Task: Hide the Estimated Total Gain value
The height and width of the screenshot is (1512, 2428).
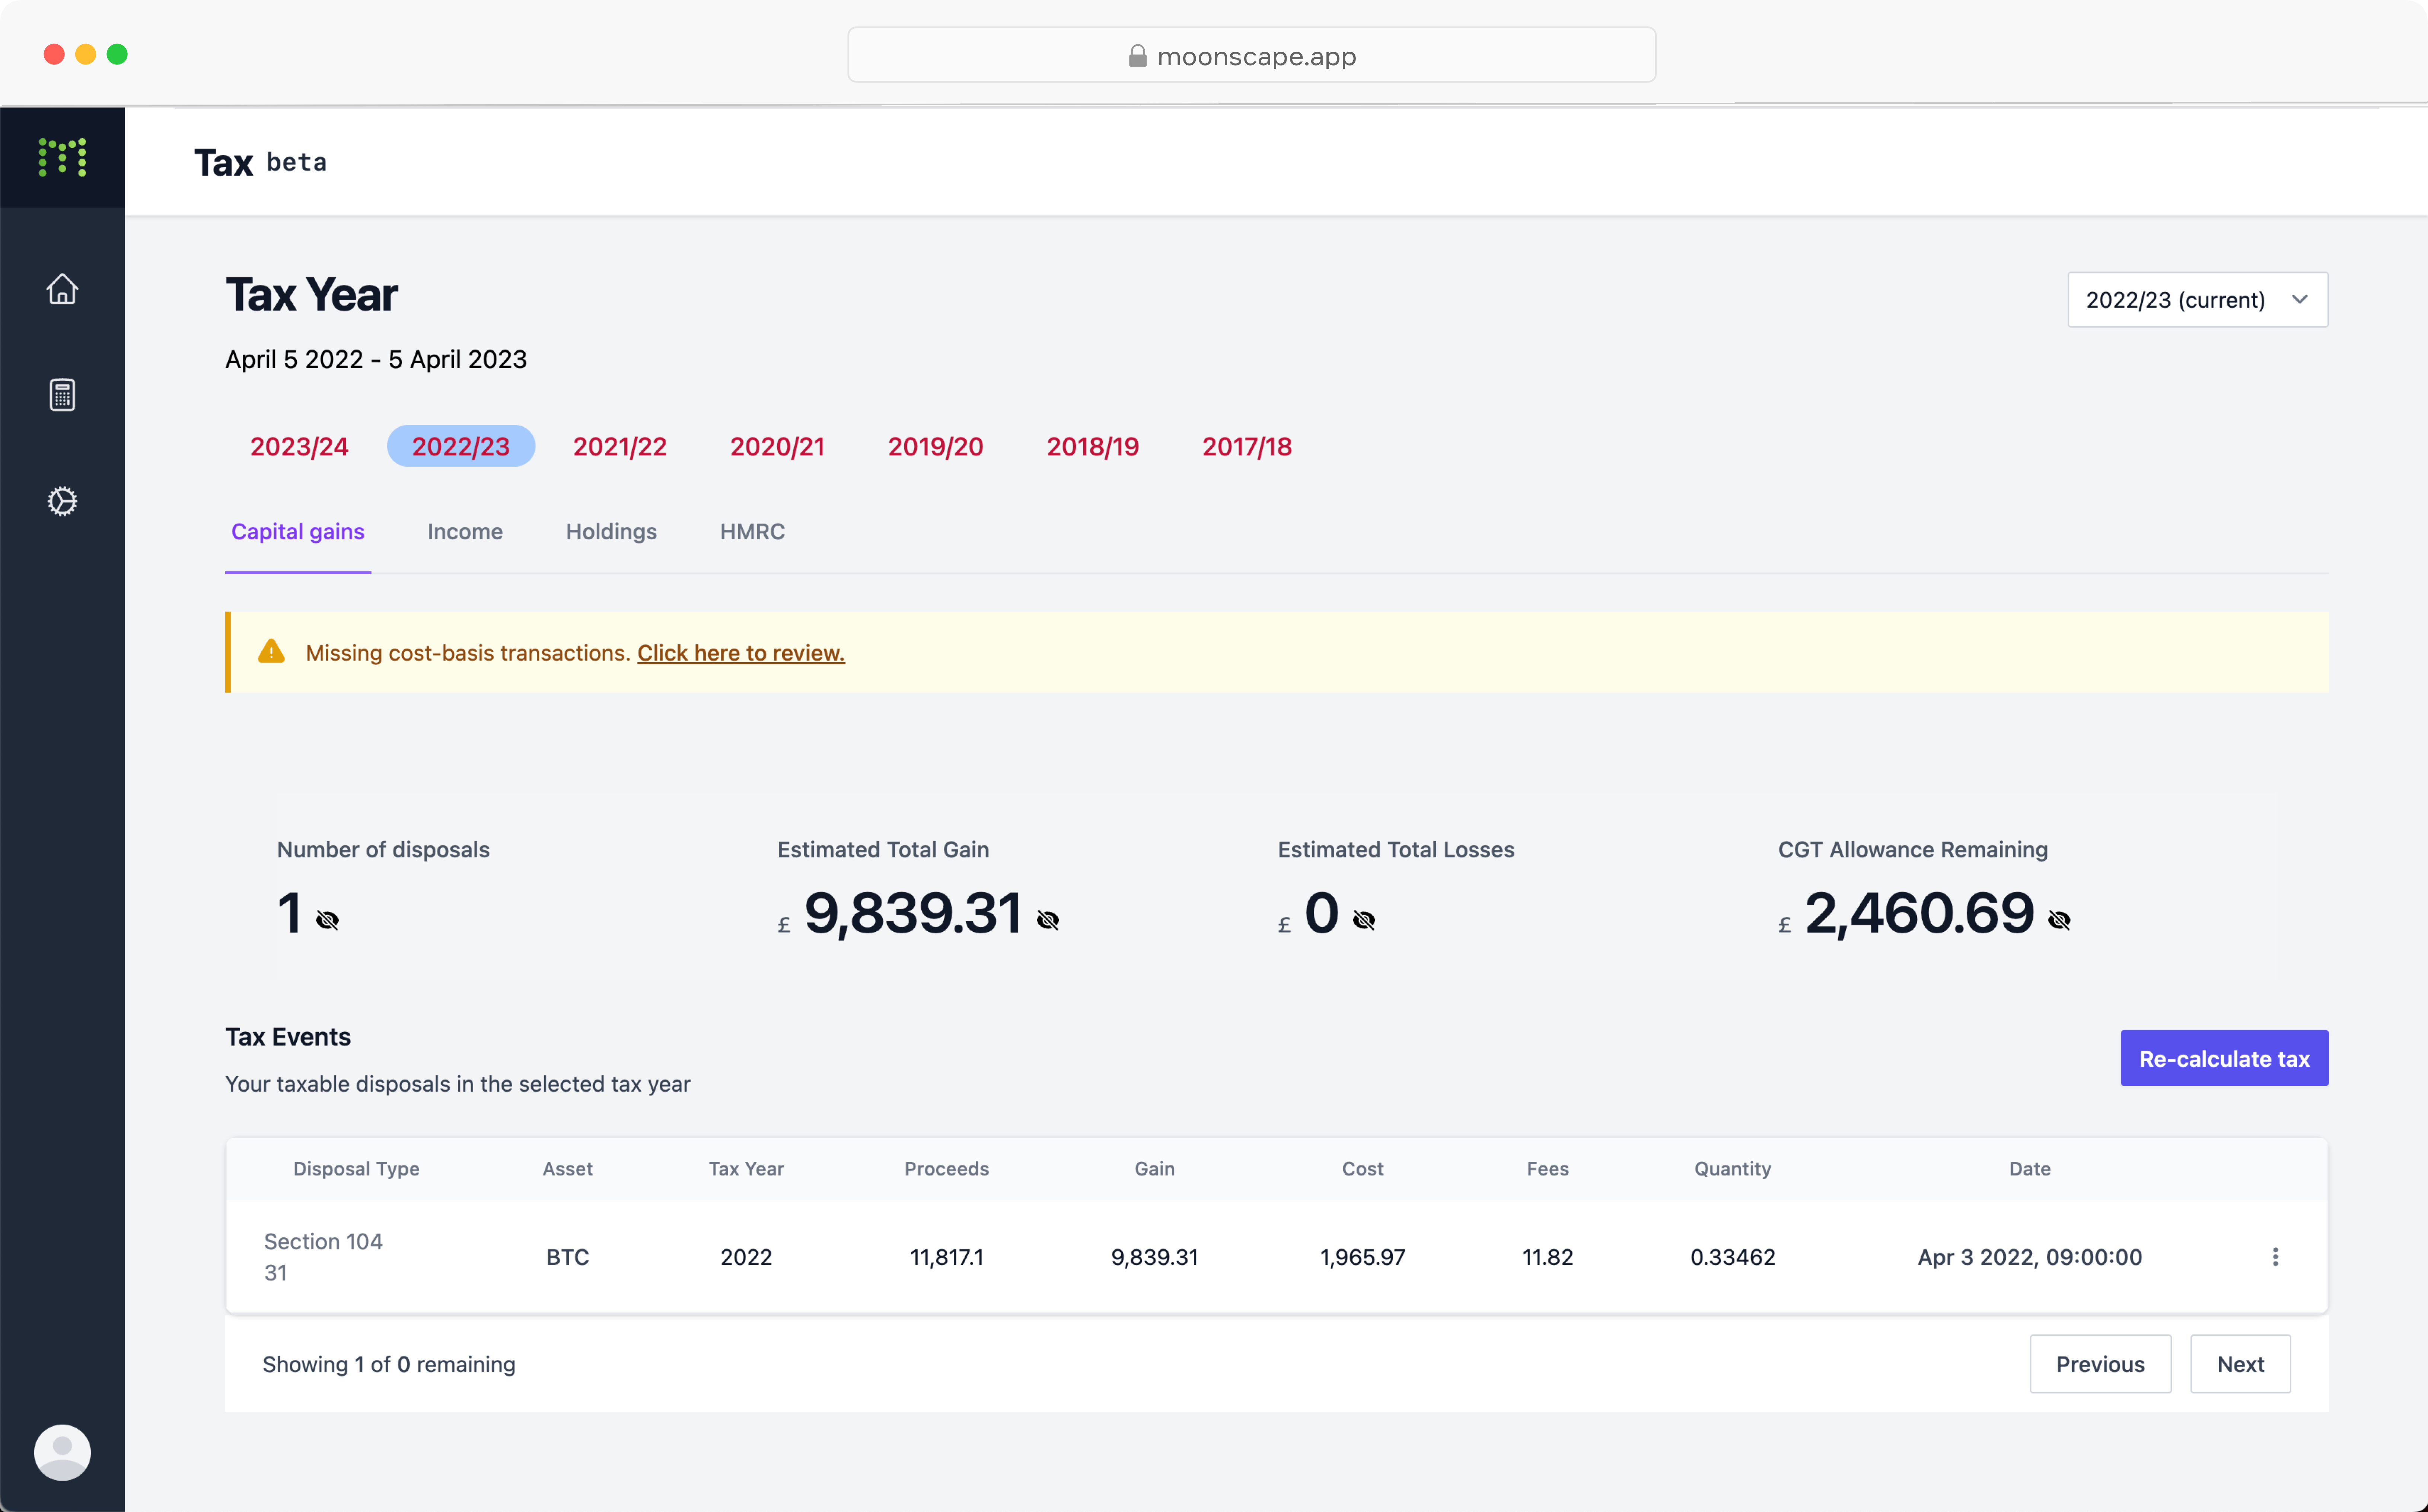Action: pyautogui.click(x=1048, y=920)
